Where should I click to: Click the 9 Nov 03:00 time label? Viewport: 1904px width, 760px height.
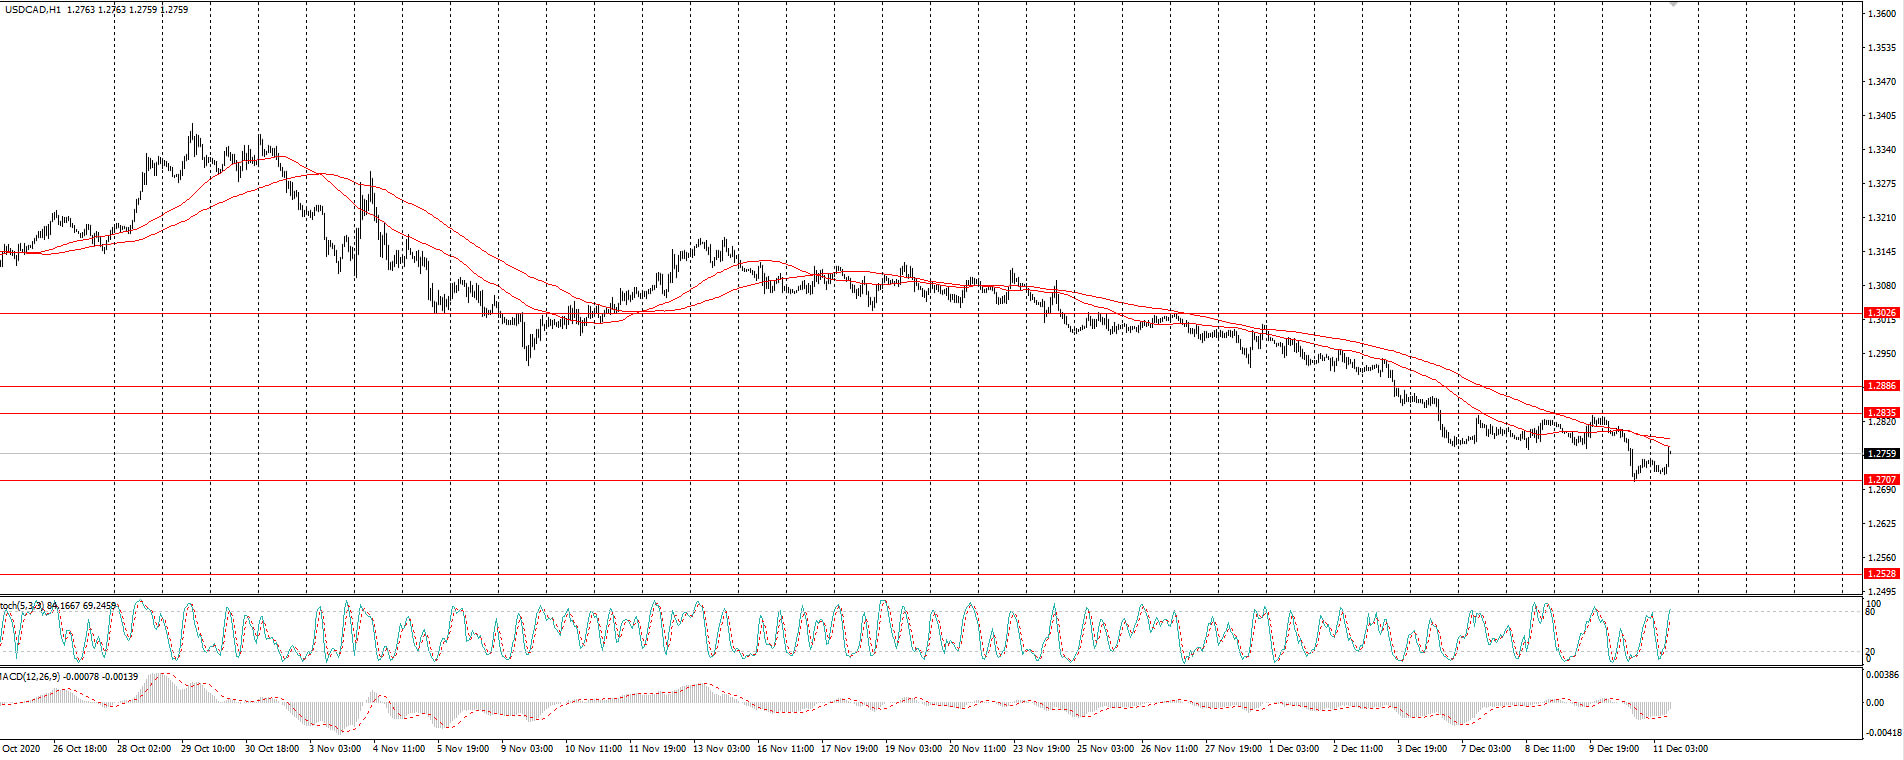click(x=527, y=749)
